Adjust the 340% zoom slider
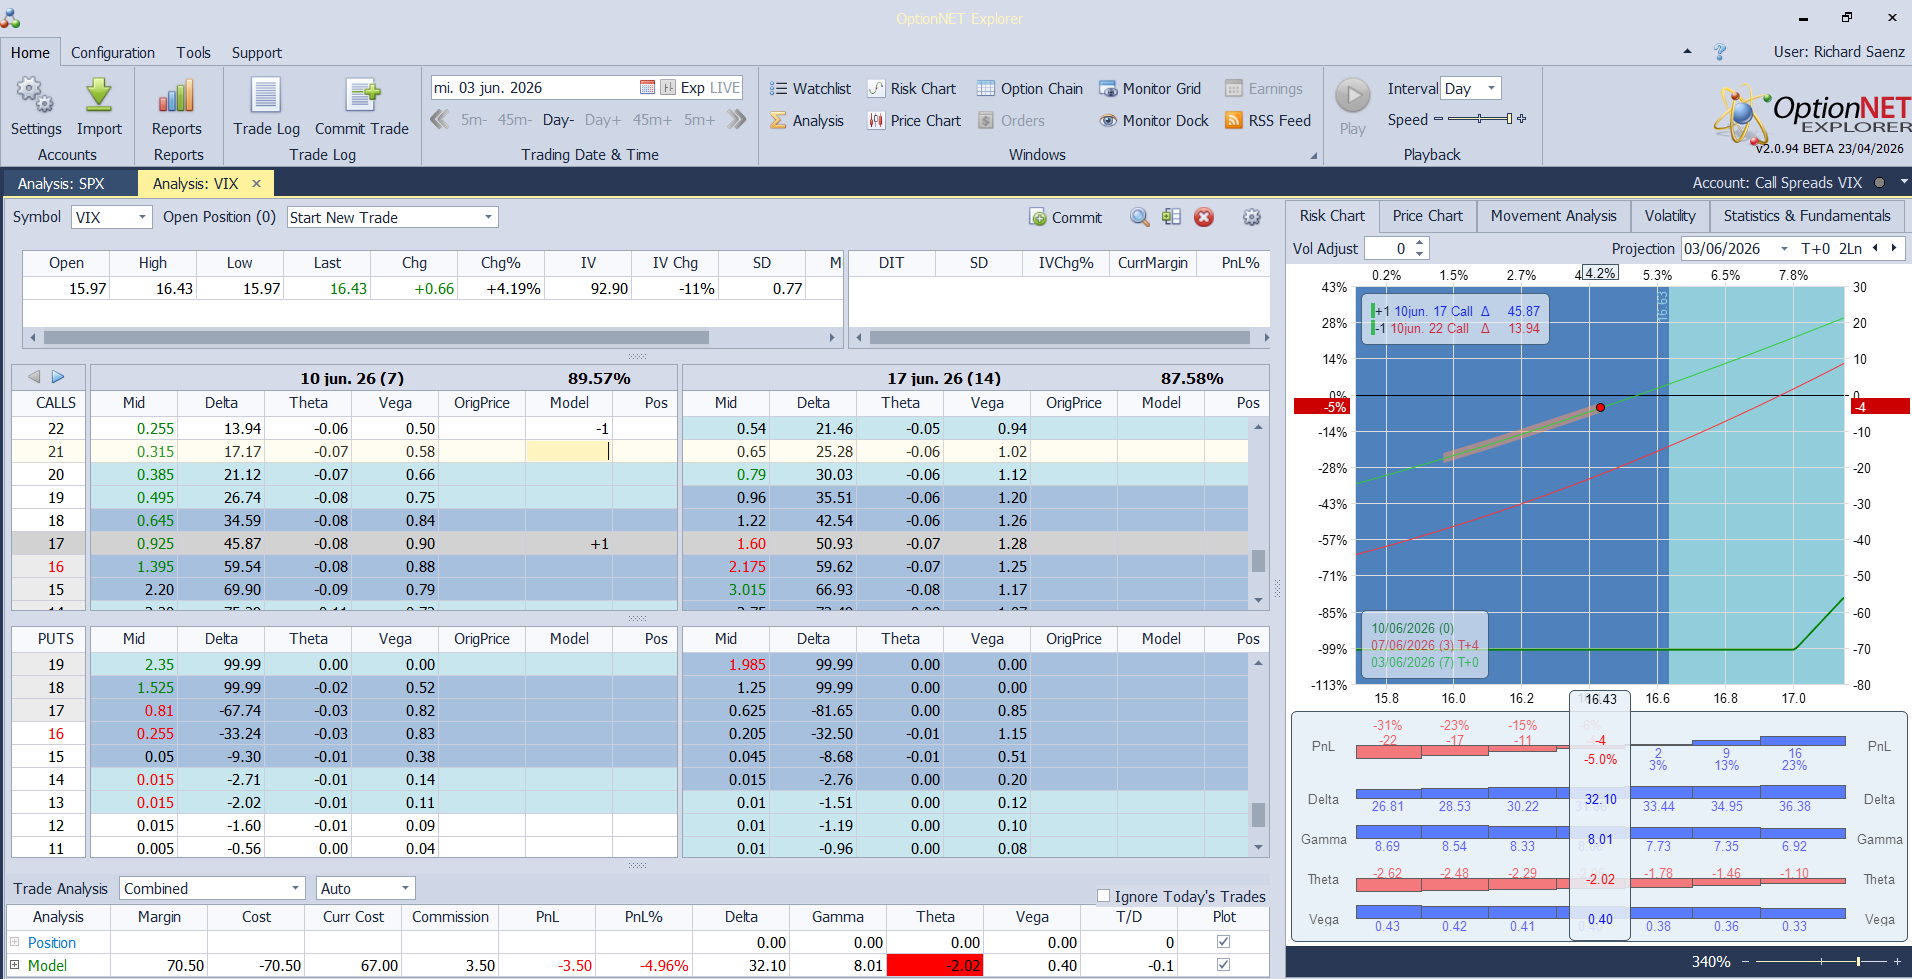This screenshot has width=1912, height=979. point(1821,962)
